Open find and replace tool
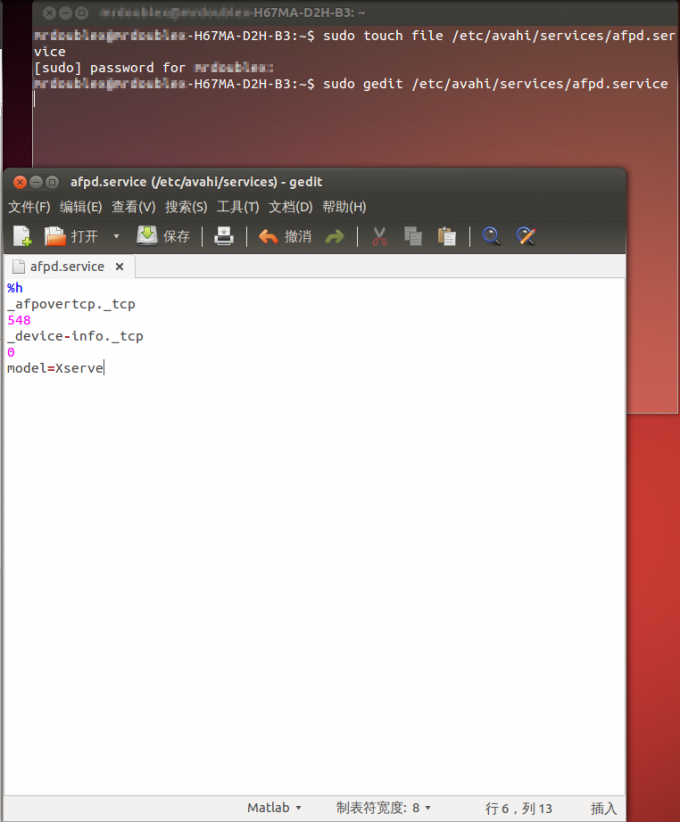Viewport: 680px width, 822px height. [525, 236]
